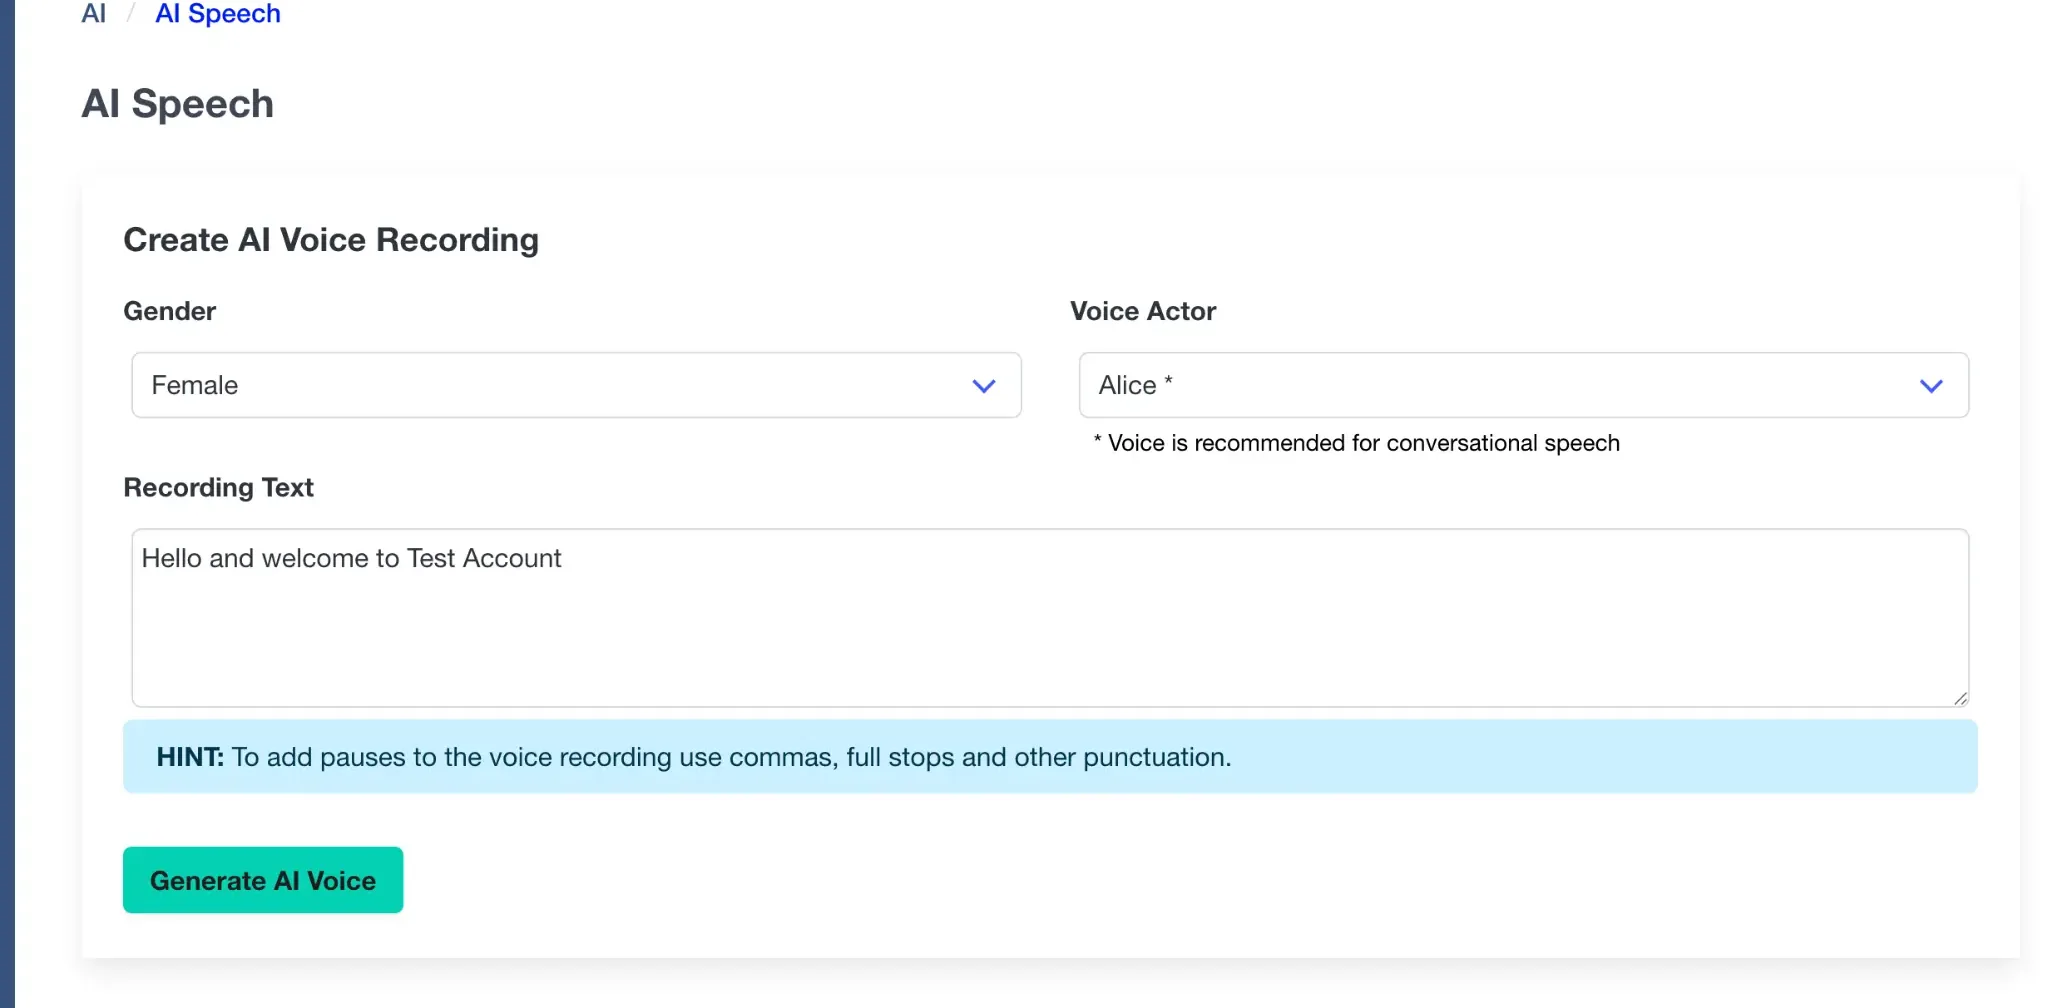Open the Gender selection dropdown

tap(575, 385)
